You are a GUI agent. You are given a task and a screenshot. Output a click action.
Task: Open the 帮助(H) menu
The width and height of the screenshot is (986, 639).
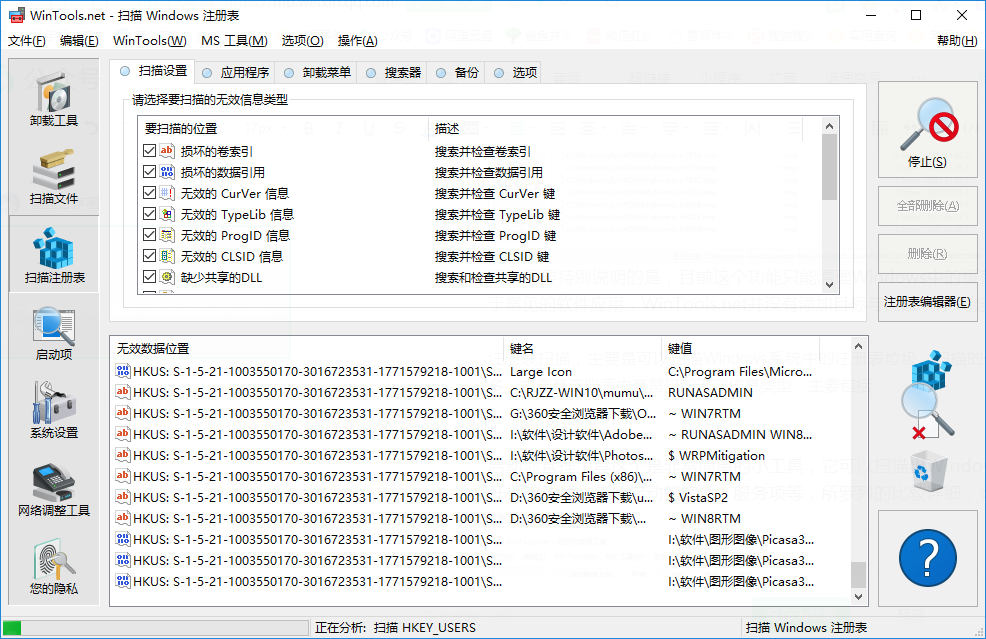click(x=957, y=41)
